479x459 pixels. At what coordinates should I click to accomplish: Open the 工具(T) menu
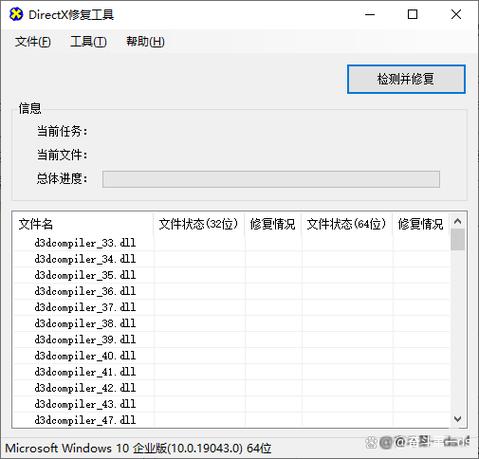[x=88, y=42]
